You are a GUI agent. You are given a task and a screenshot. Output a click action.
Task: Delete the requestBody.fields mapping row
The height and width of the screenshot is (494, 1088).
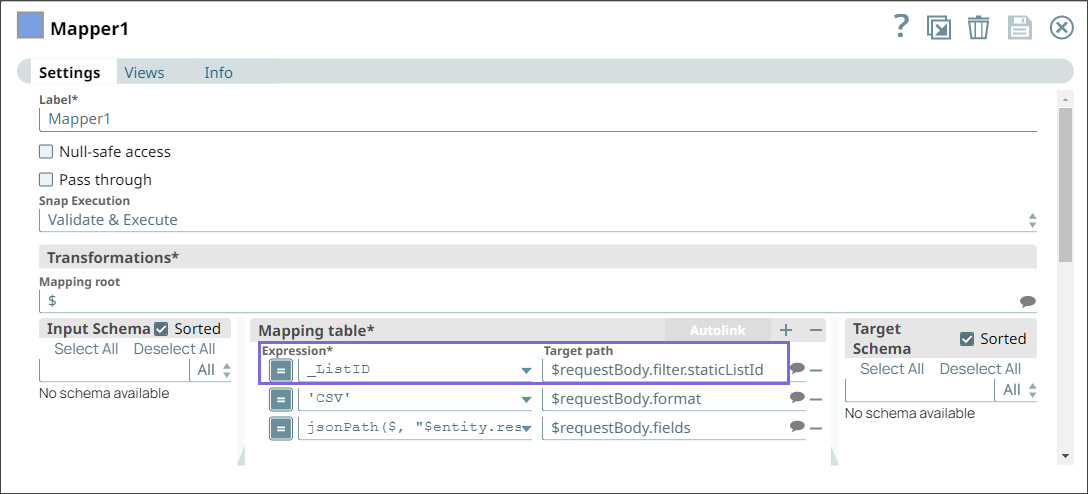pyautogui.click(x=816, y=428)
